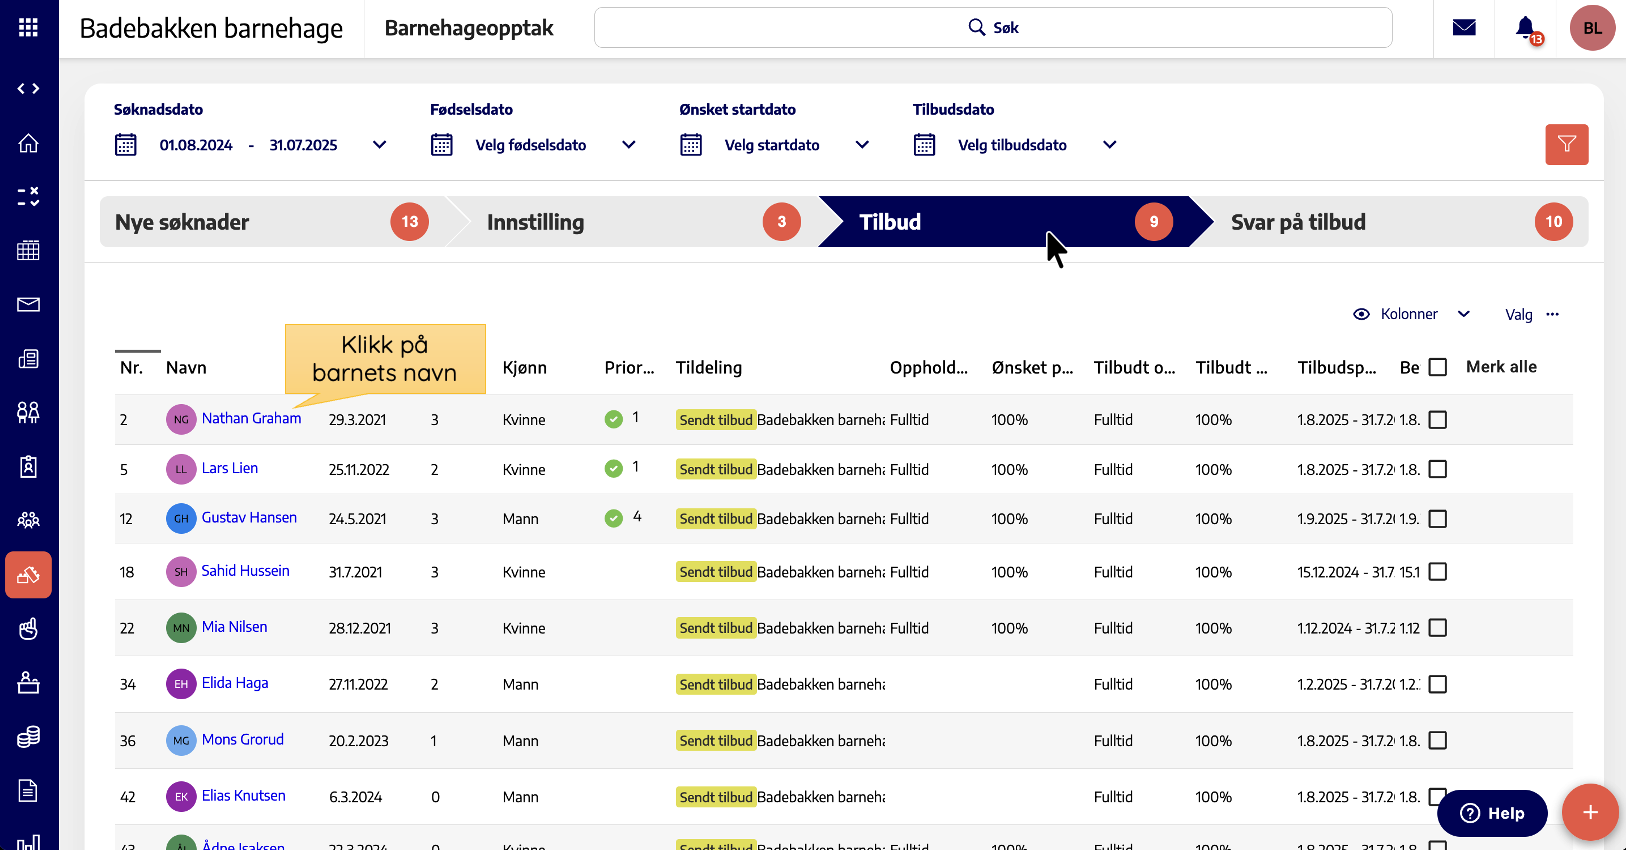Click Søknadsdato calendar icon
1626x850 pixels.
point(126,145)
